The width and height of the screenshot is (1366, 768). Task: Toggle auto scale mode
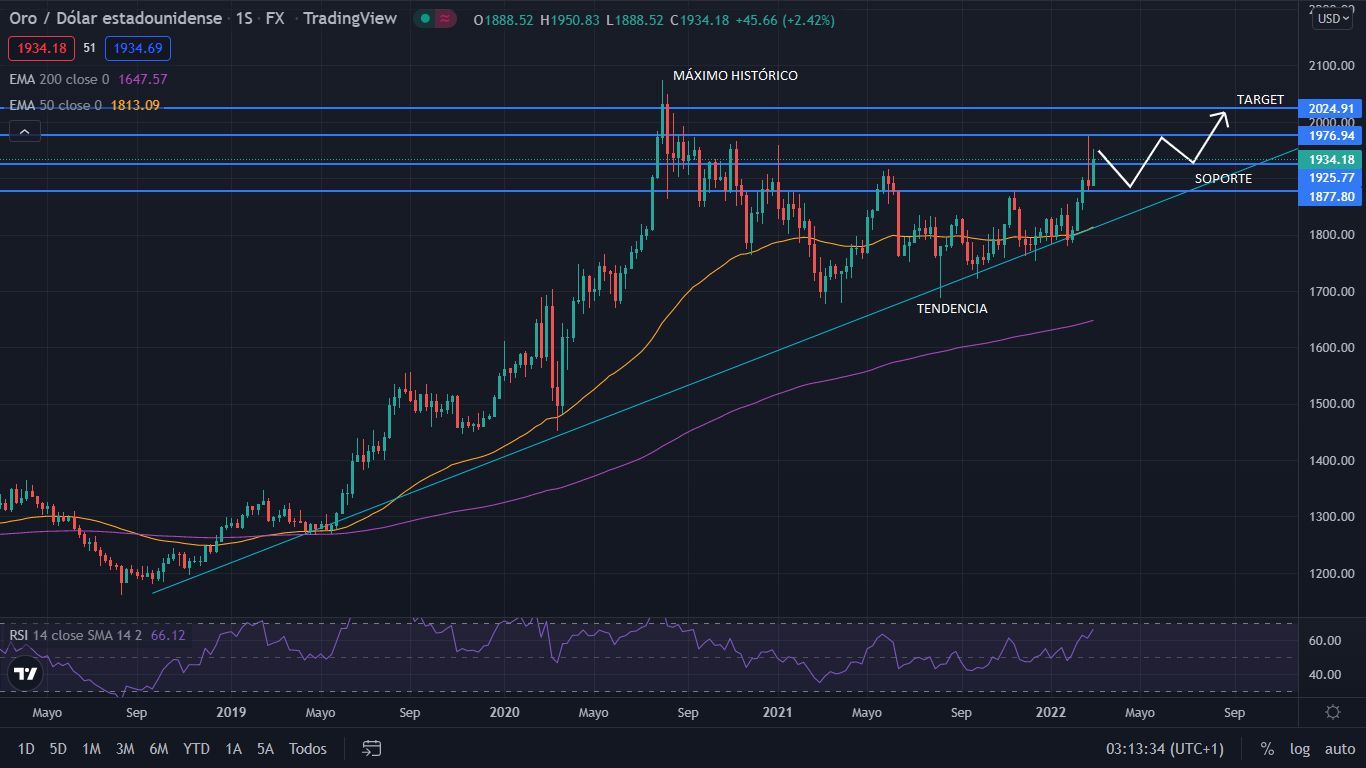coord(1340,748)
